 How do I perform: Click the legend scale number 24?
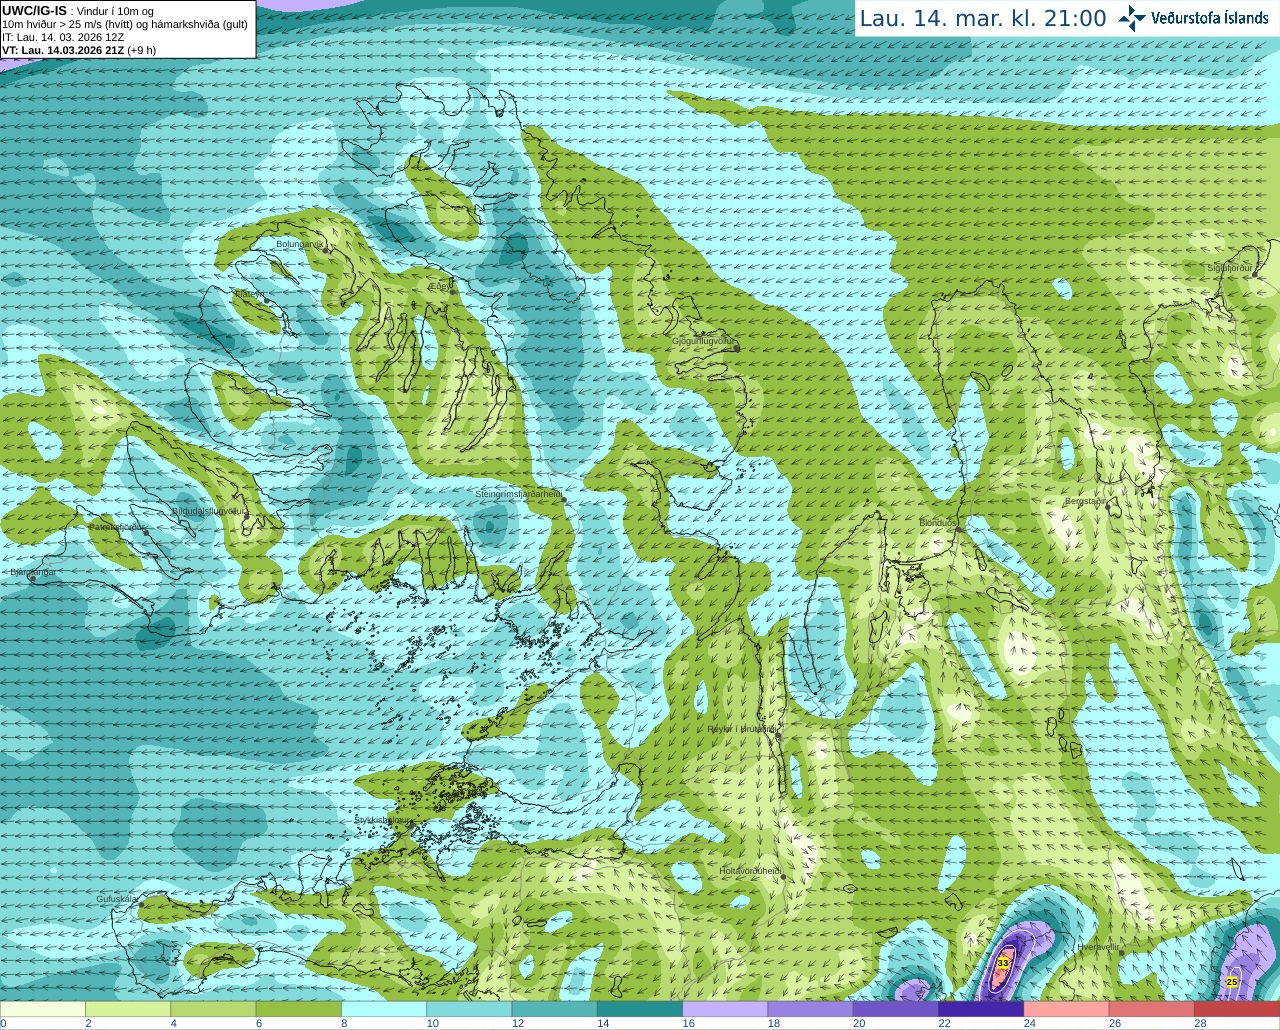[x=1030, y=1023]
